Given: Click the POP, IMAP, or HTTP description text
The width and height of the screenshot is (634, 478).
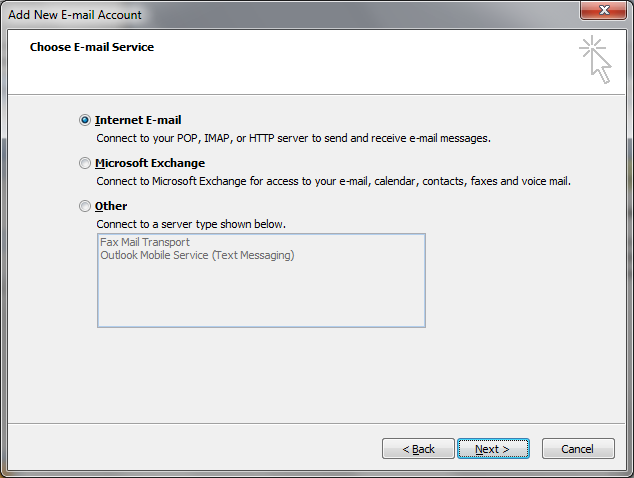Looking at the screenshot, I should [293, 138].
